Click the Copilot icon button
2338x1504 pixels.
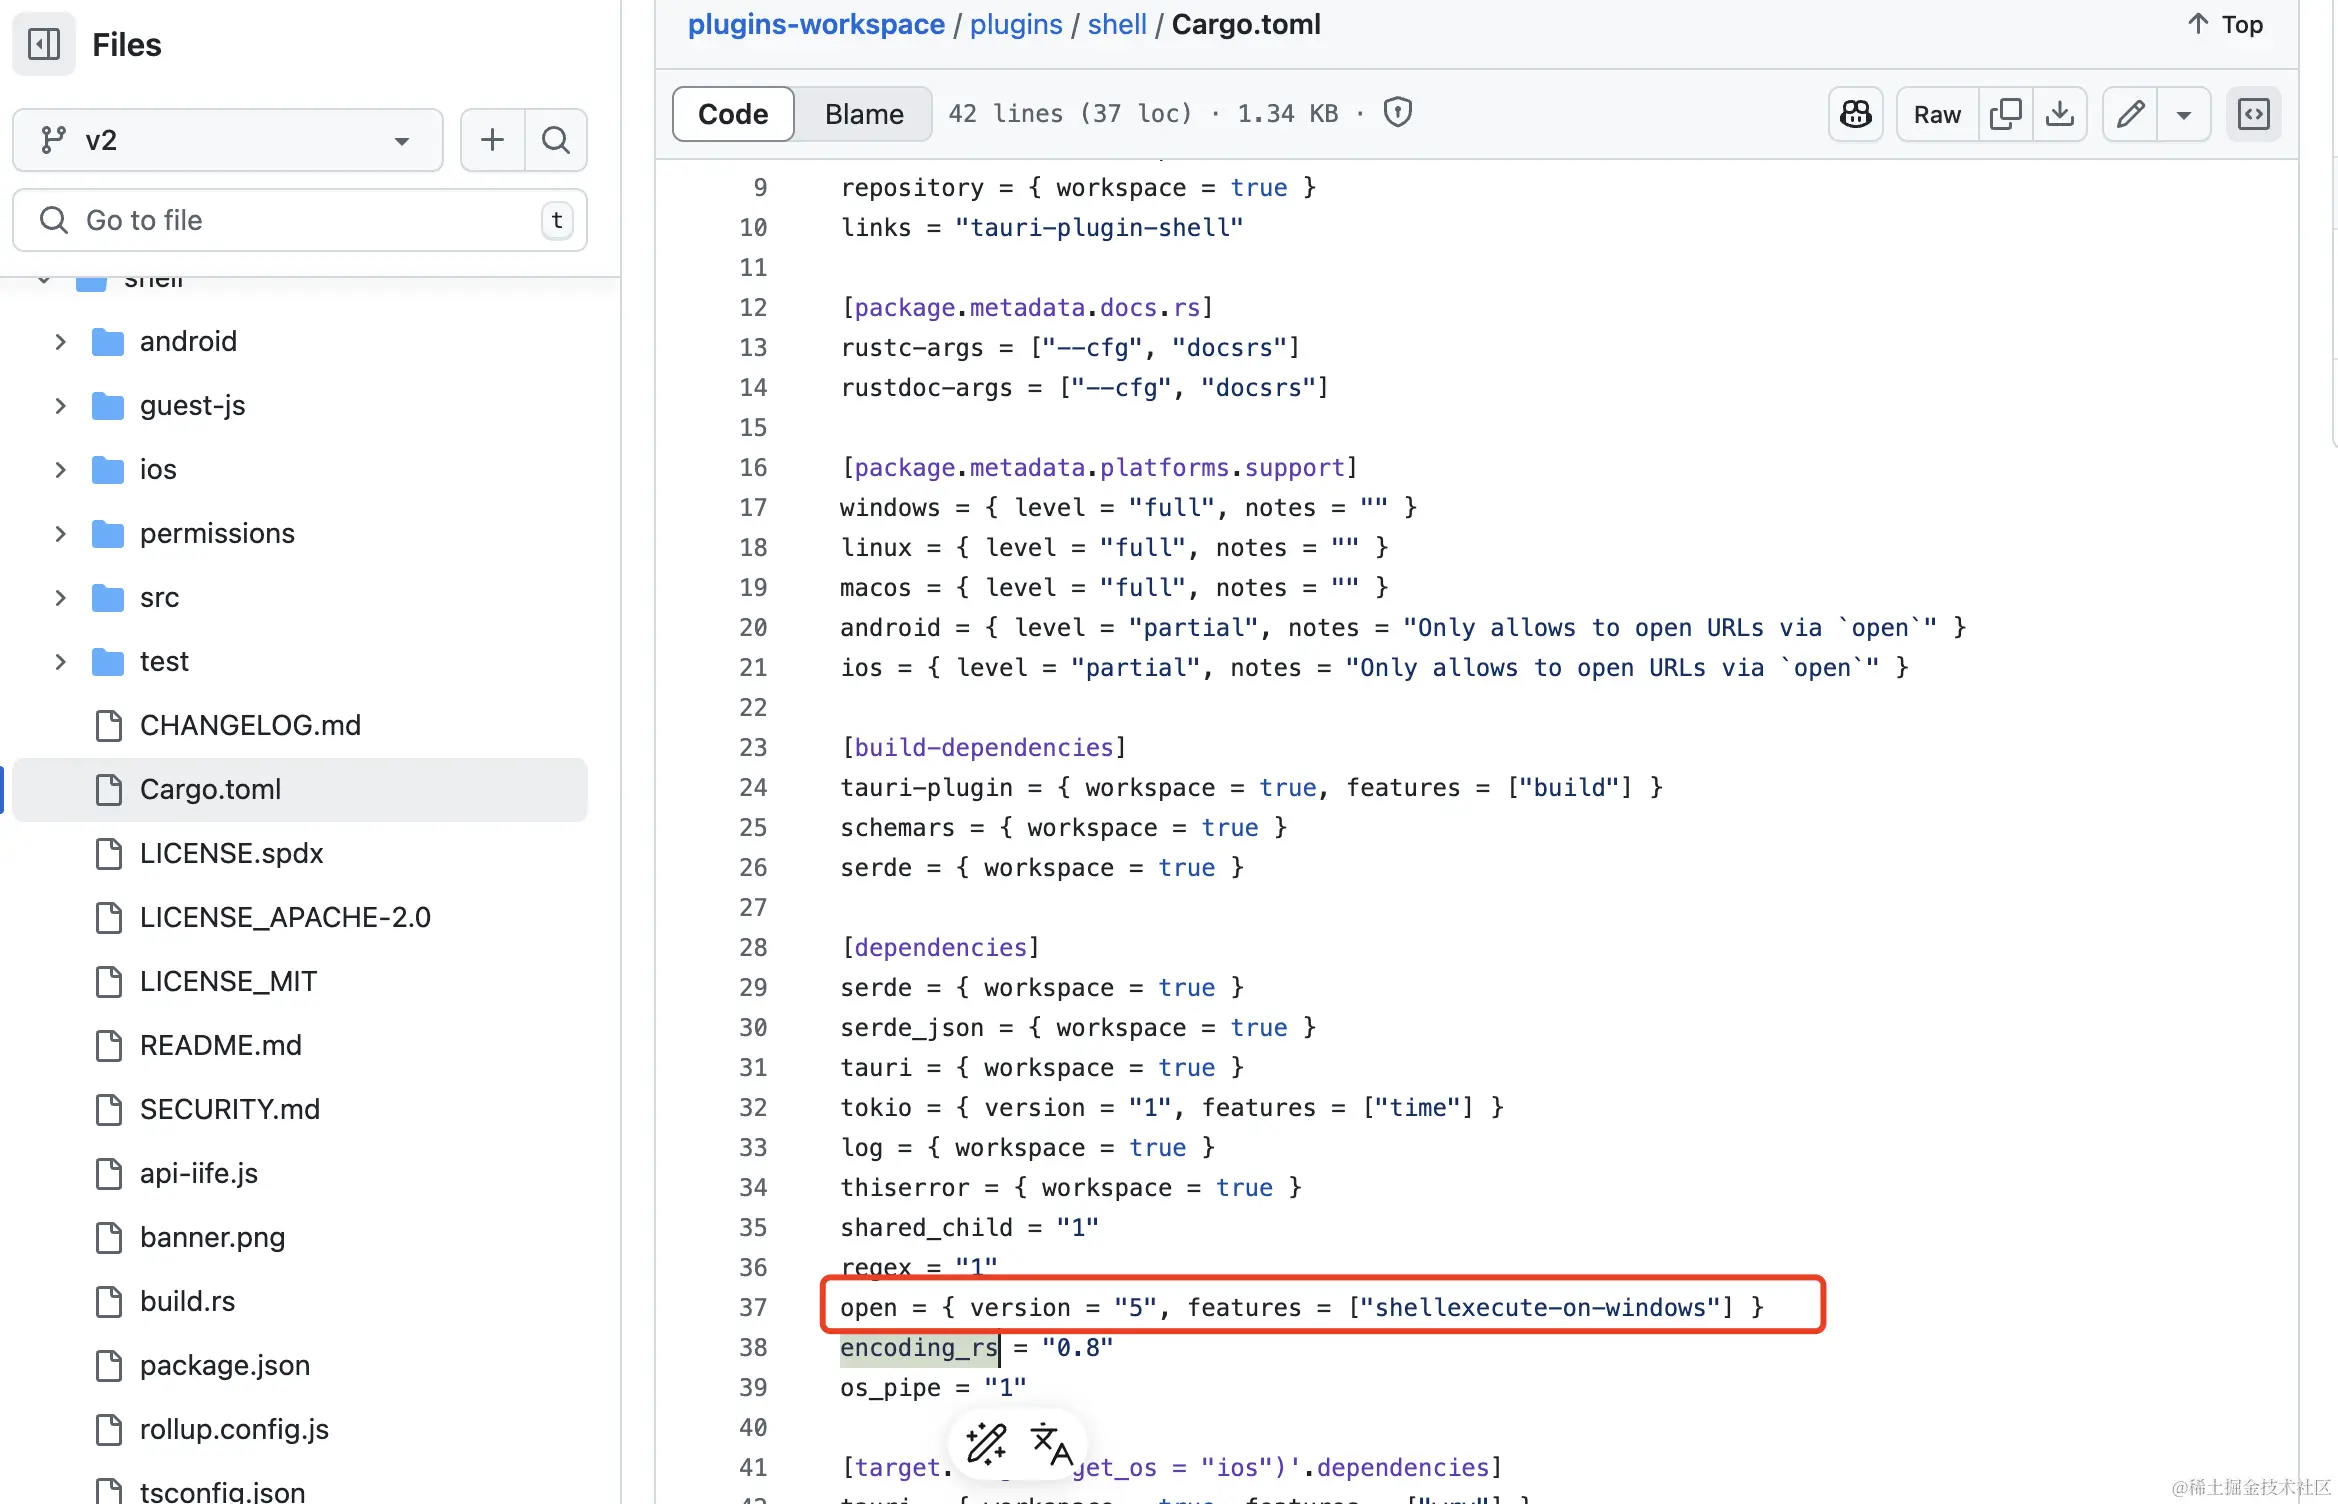1856,114
